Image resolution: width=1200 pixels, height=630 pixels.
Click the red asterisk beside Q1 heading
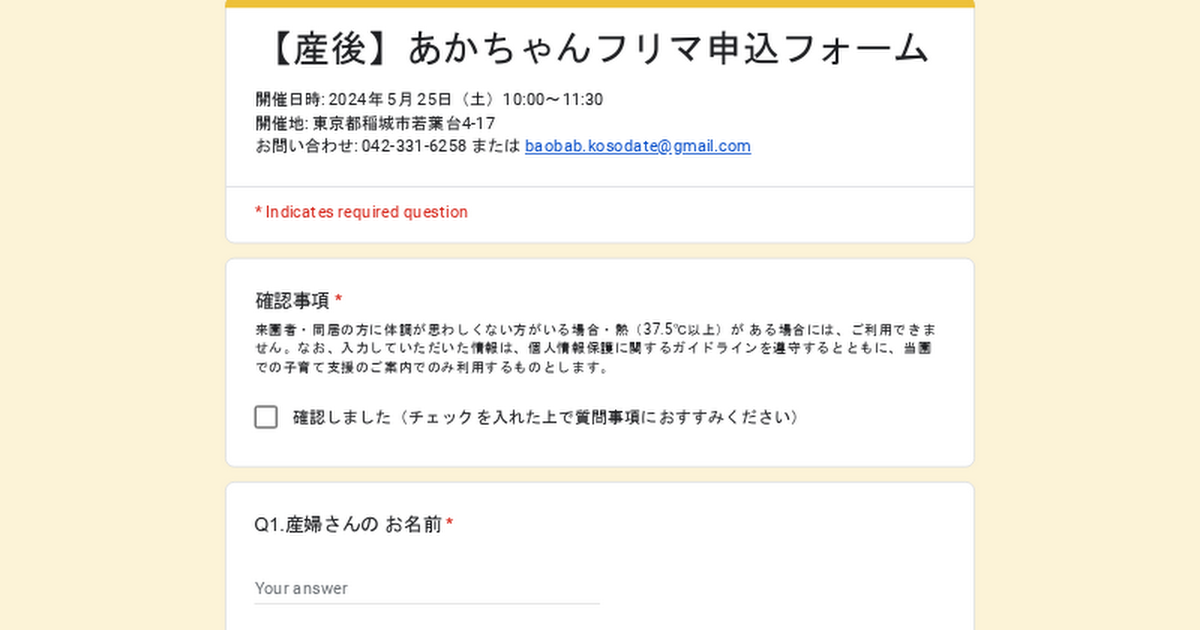tap(450, 523)
